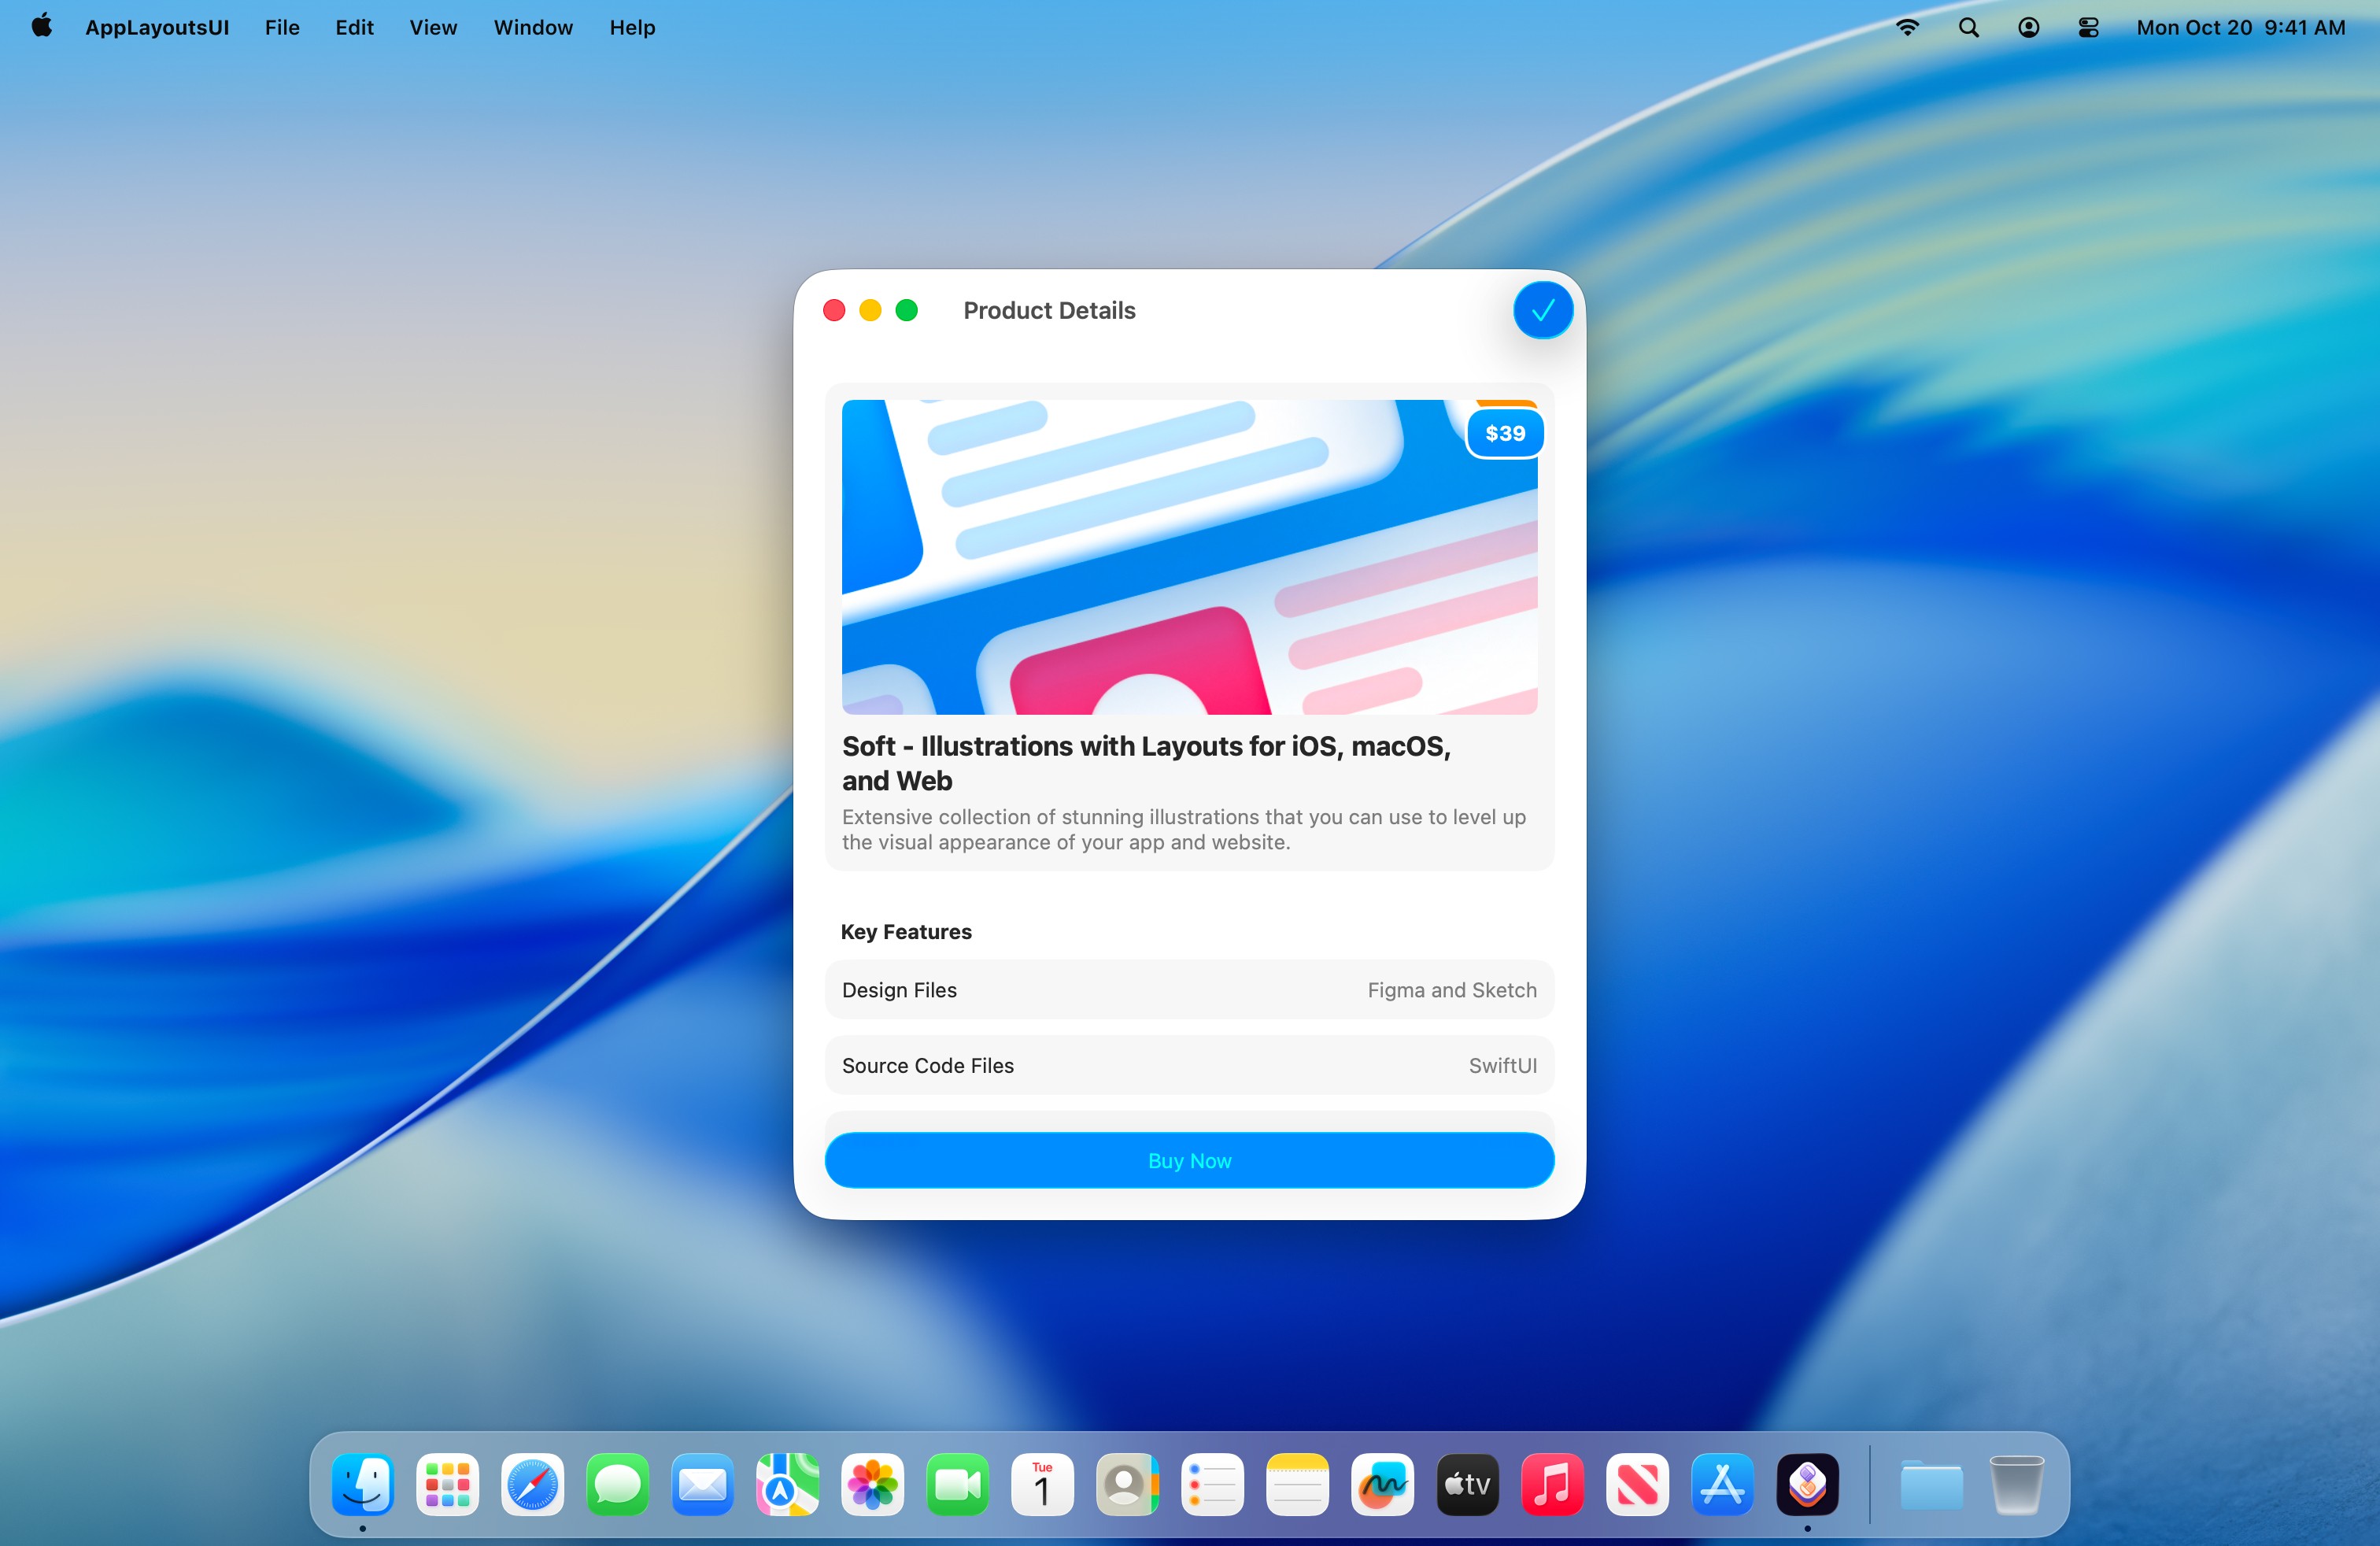The width and height of the screenshot is (2380, 1546).
Task: Open the Apple menu
Action: (x=42, y=27)
